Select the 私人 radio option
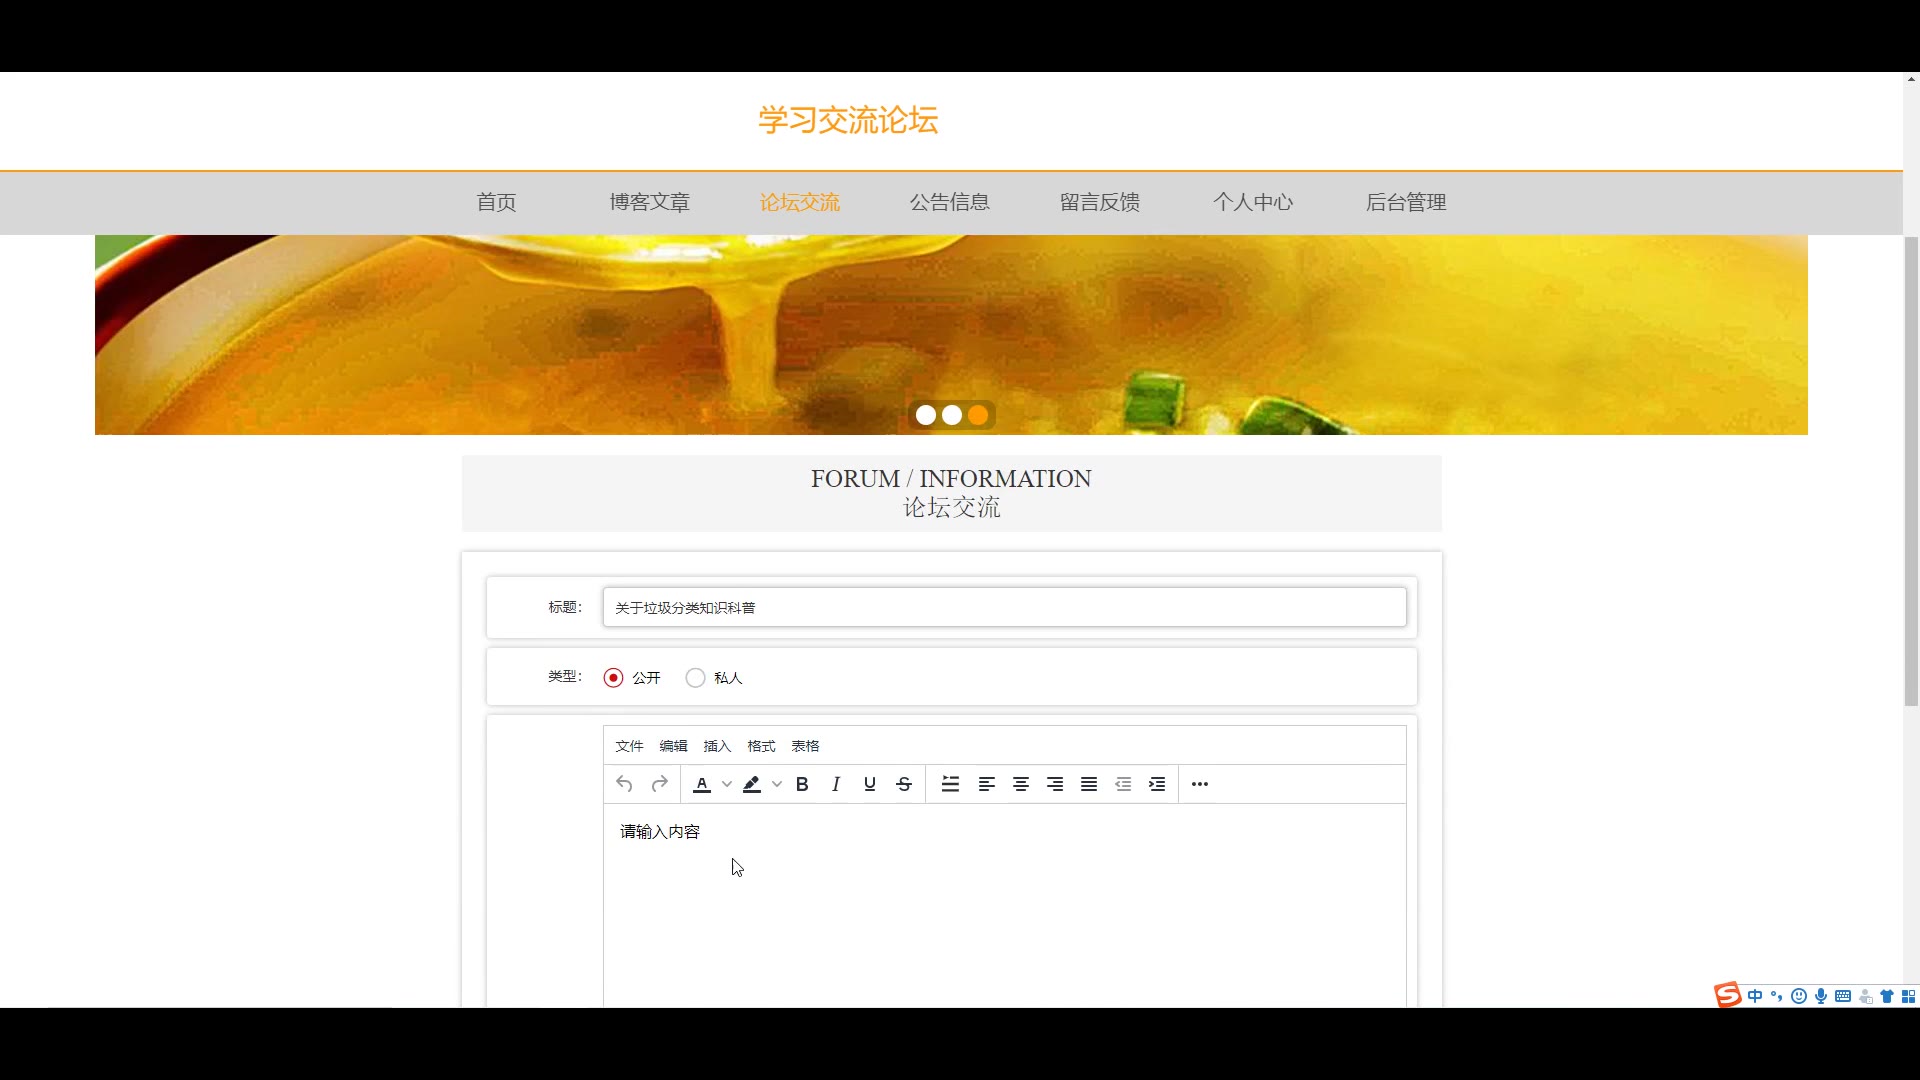 (x=696, y=678)
